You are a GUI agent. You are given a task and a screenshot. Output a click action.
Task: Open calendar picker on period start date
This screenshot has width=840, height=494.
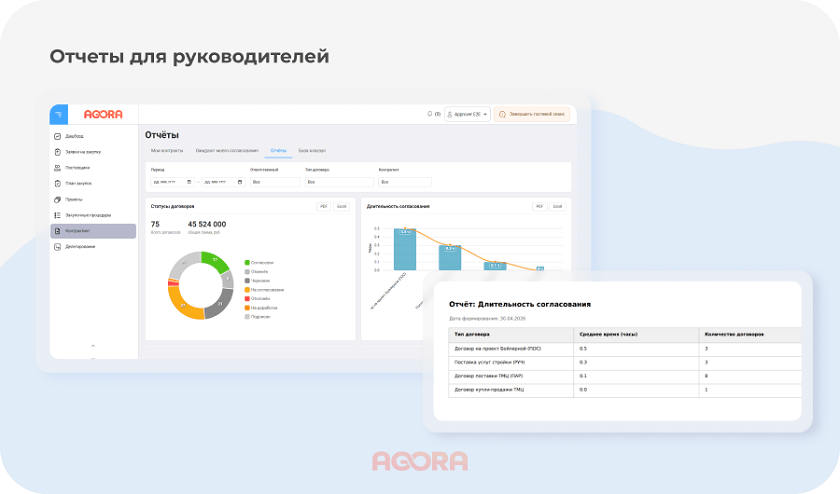[189, 182]
